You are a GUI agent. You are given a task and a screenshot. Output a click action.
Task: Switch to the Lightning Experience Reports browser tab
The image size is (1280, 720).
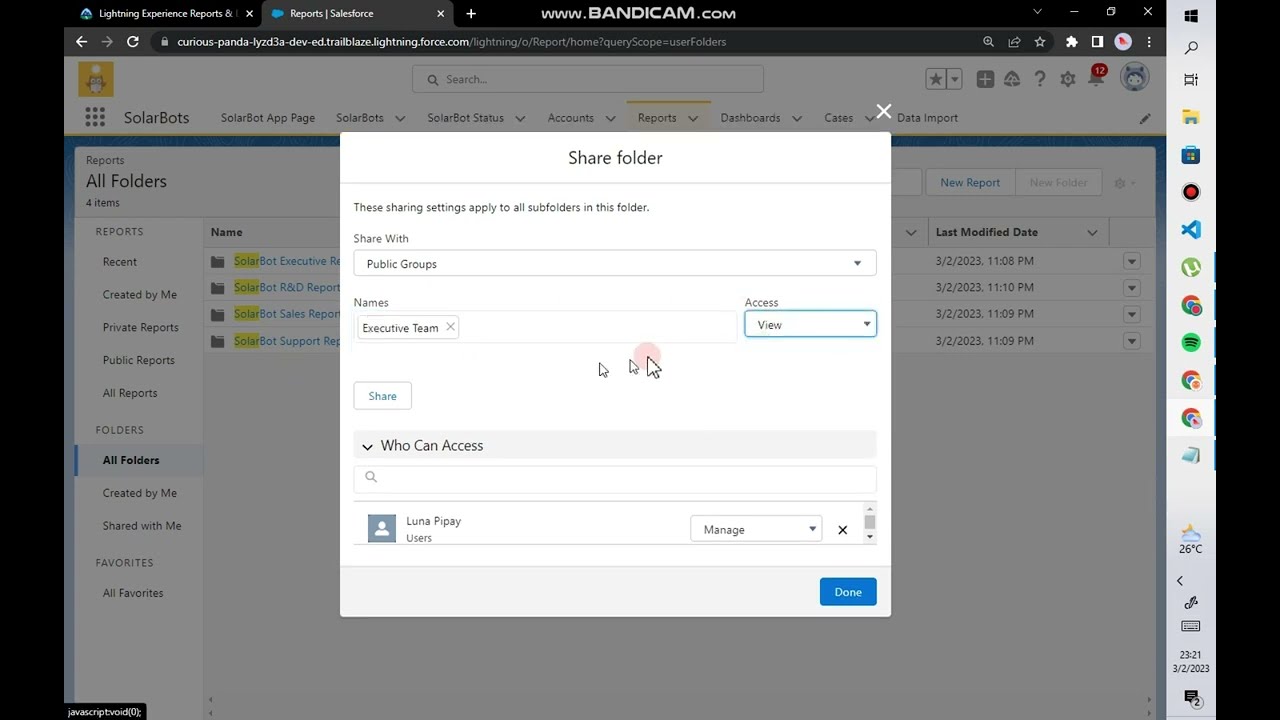coord(165,14)
